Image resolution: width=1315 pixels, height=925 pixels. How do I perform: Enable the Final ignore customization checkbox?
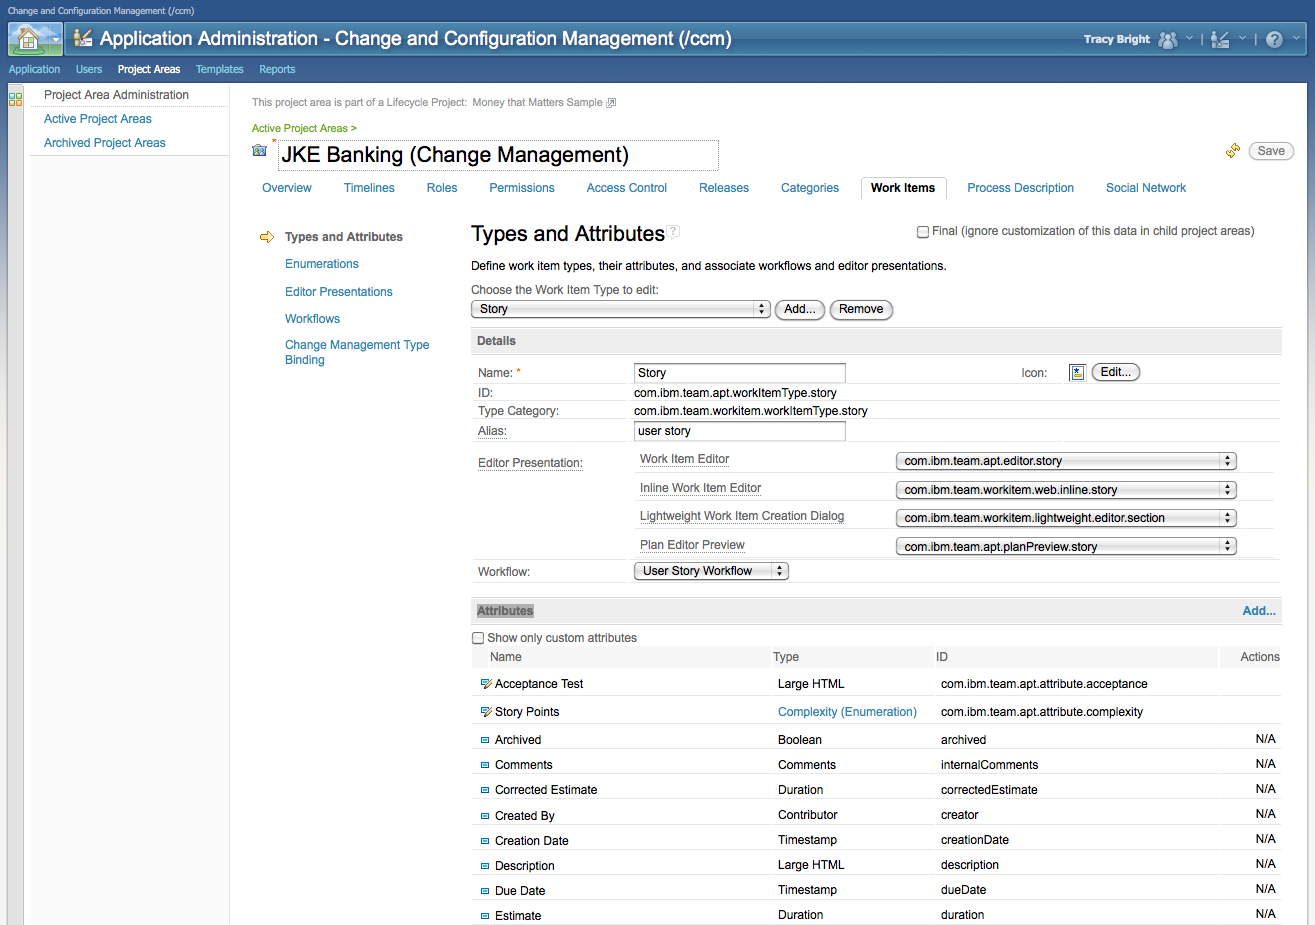point(923,232)
